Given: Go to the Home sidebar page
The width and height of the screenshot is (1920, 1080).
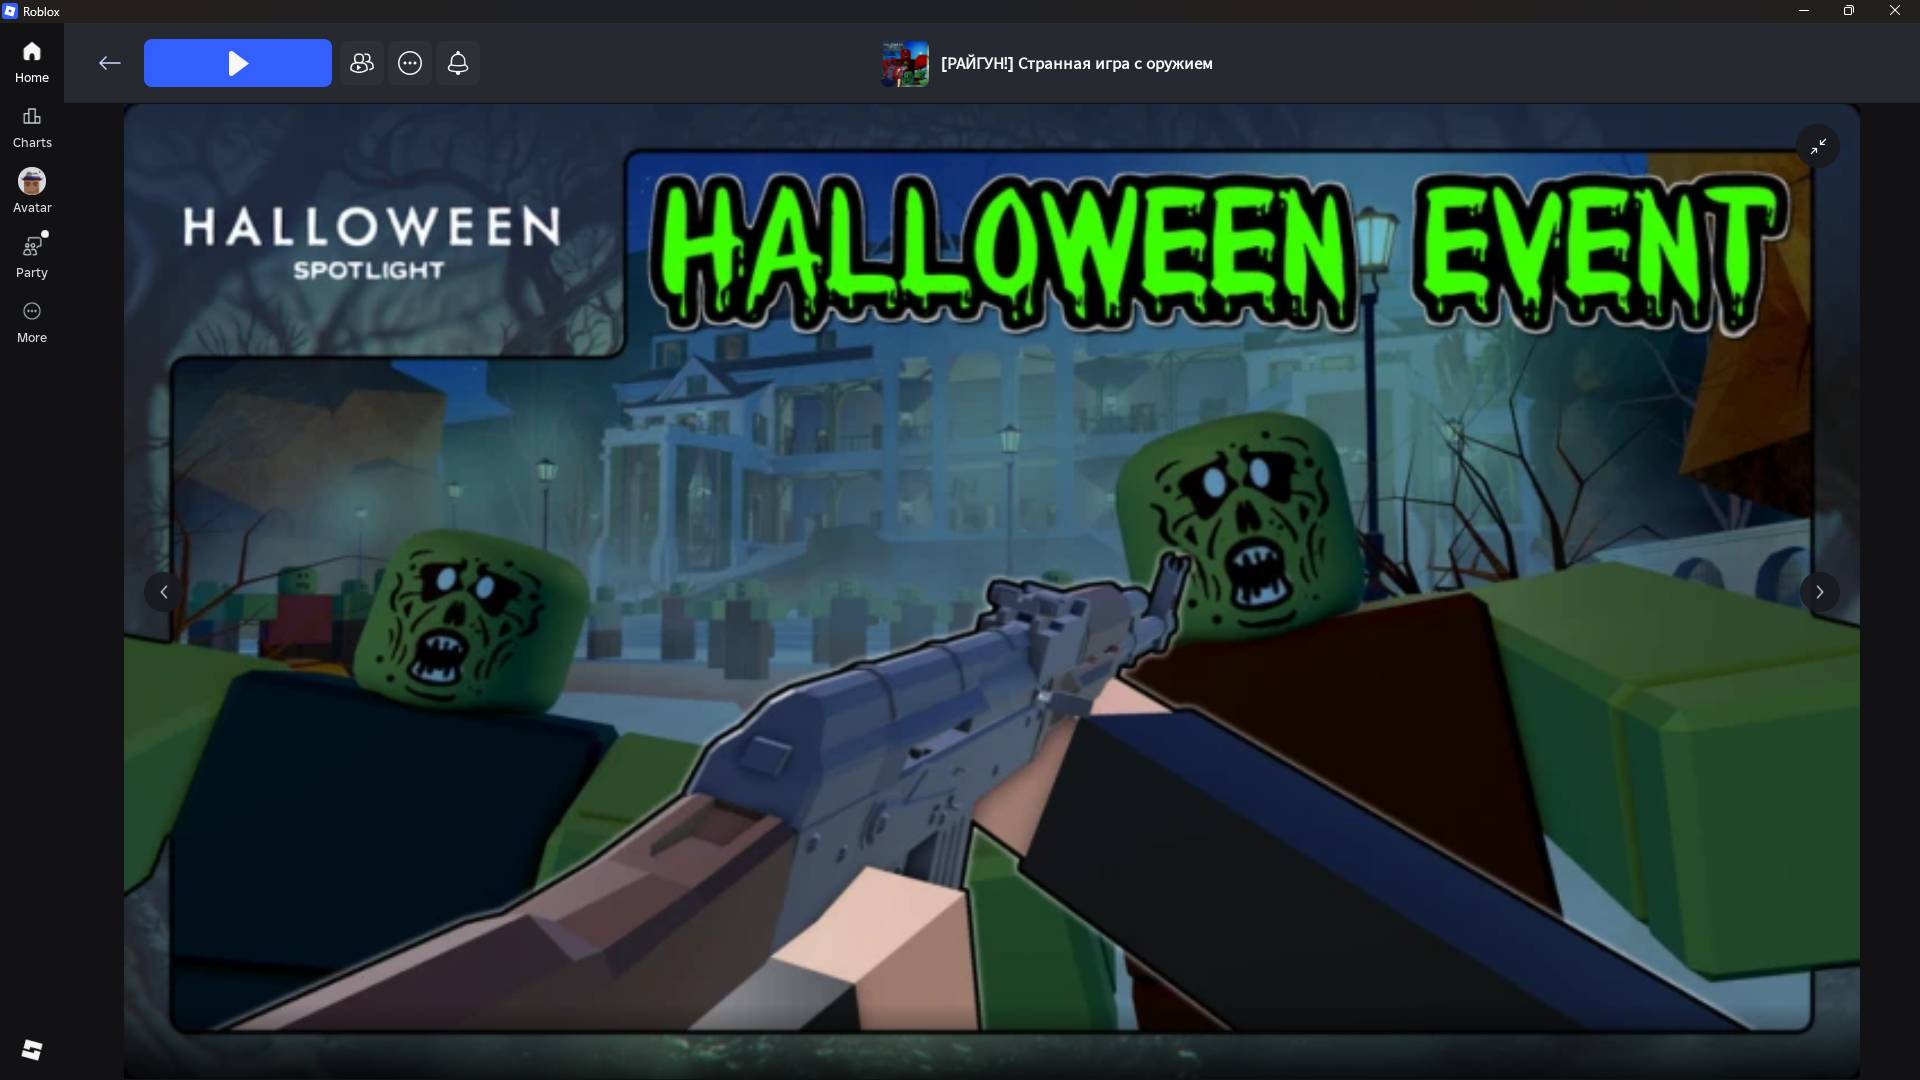Looking at the screenshot, I should (x=32, y=62).
